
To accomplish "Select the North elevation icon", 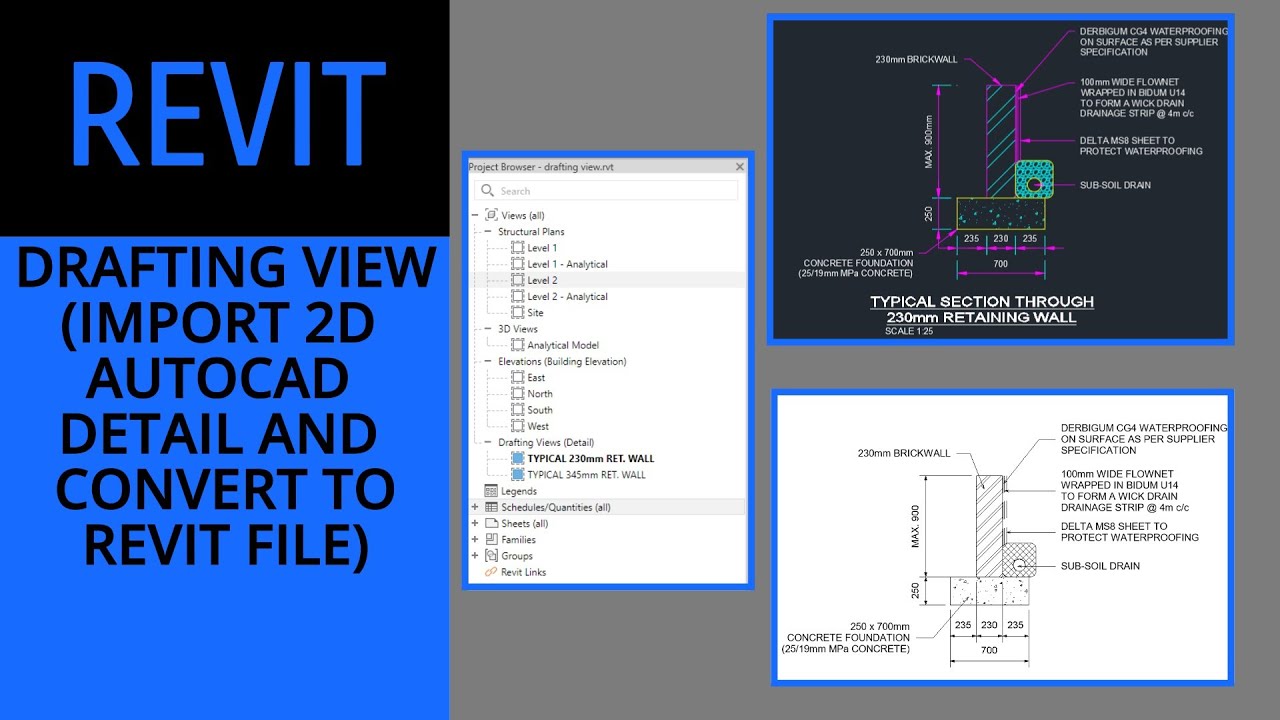I will (517, 394).
